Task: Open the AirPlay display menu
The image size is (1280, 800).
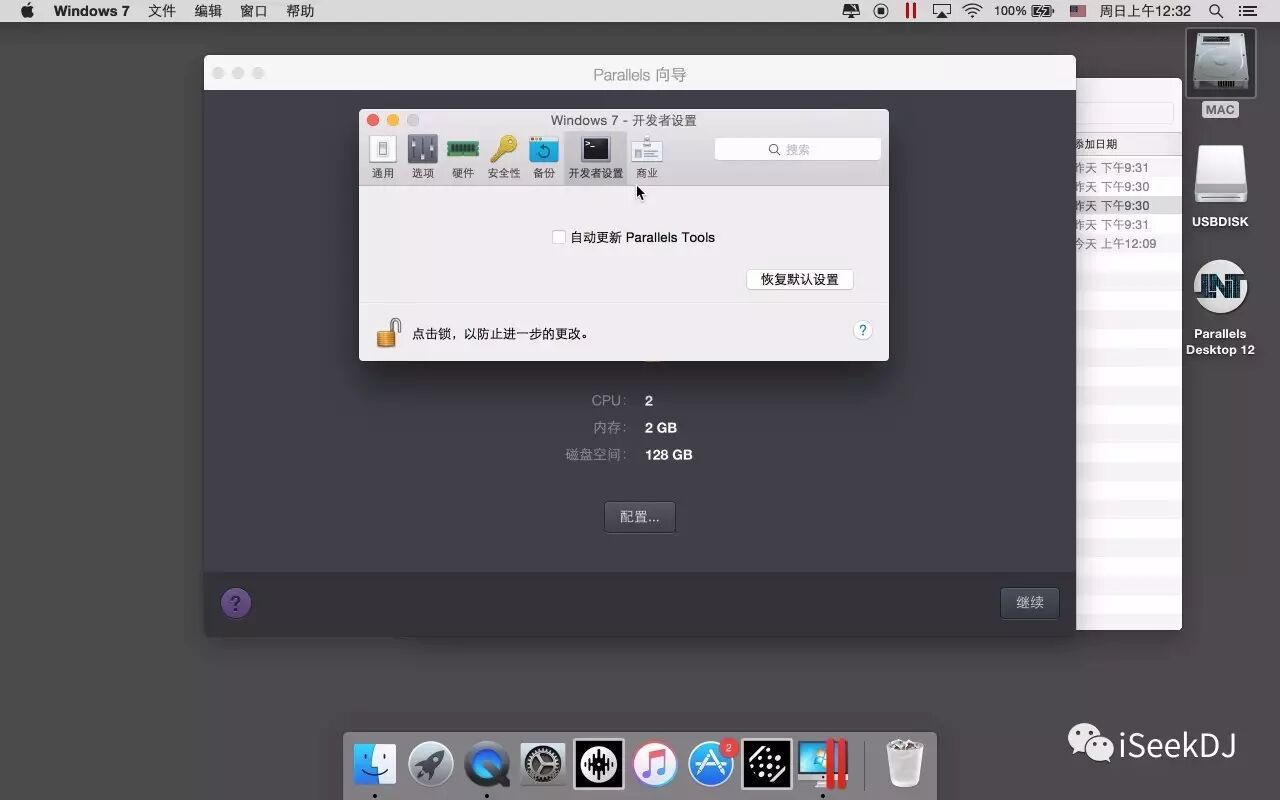Action: (x=942, y=11)
